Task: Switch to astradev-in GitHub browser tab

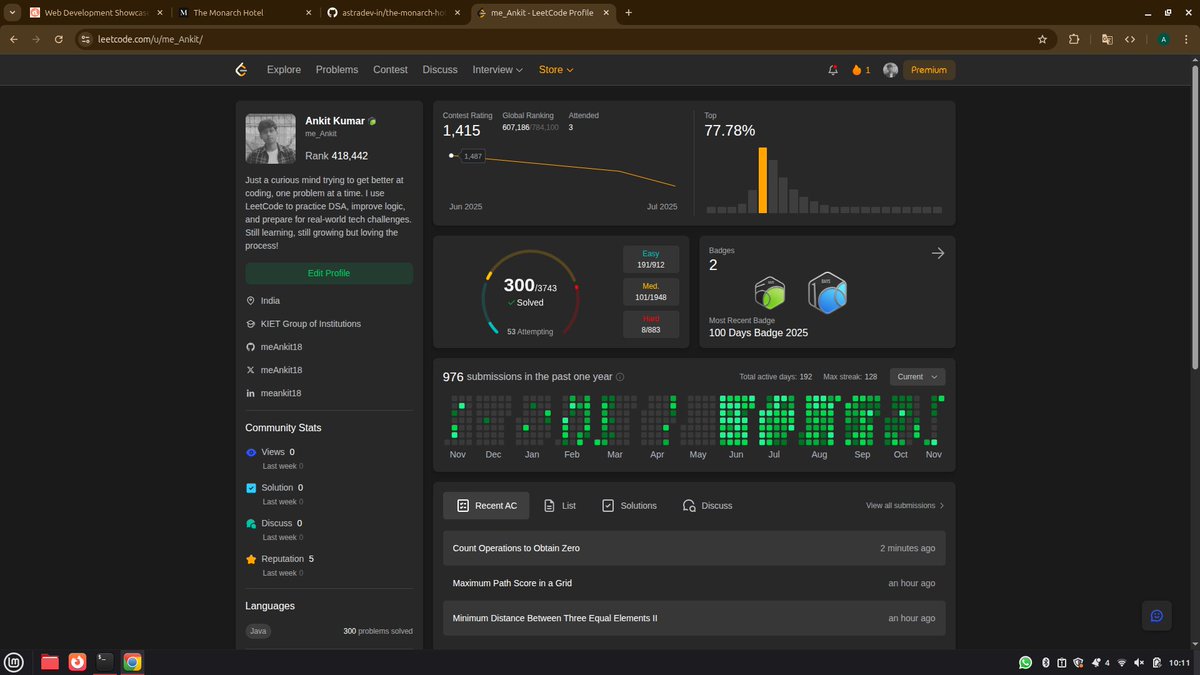Action: click(392, 13)
